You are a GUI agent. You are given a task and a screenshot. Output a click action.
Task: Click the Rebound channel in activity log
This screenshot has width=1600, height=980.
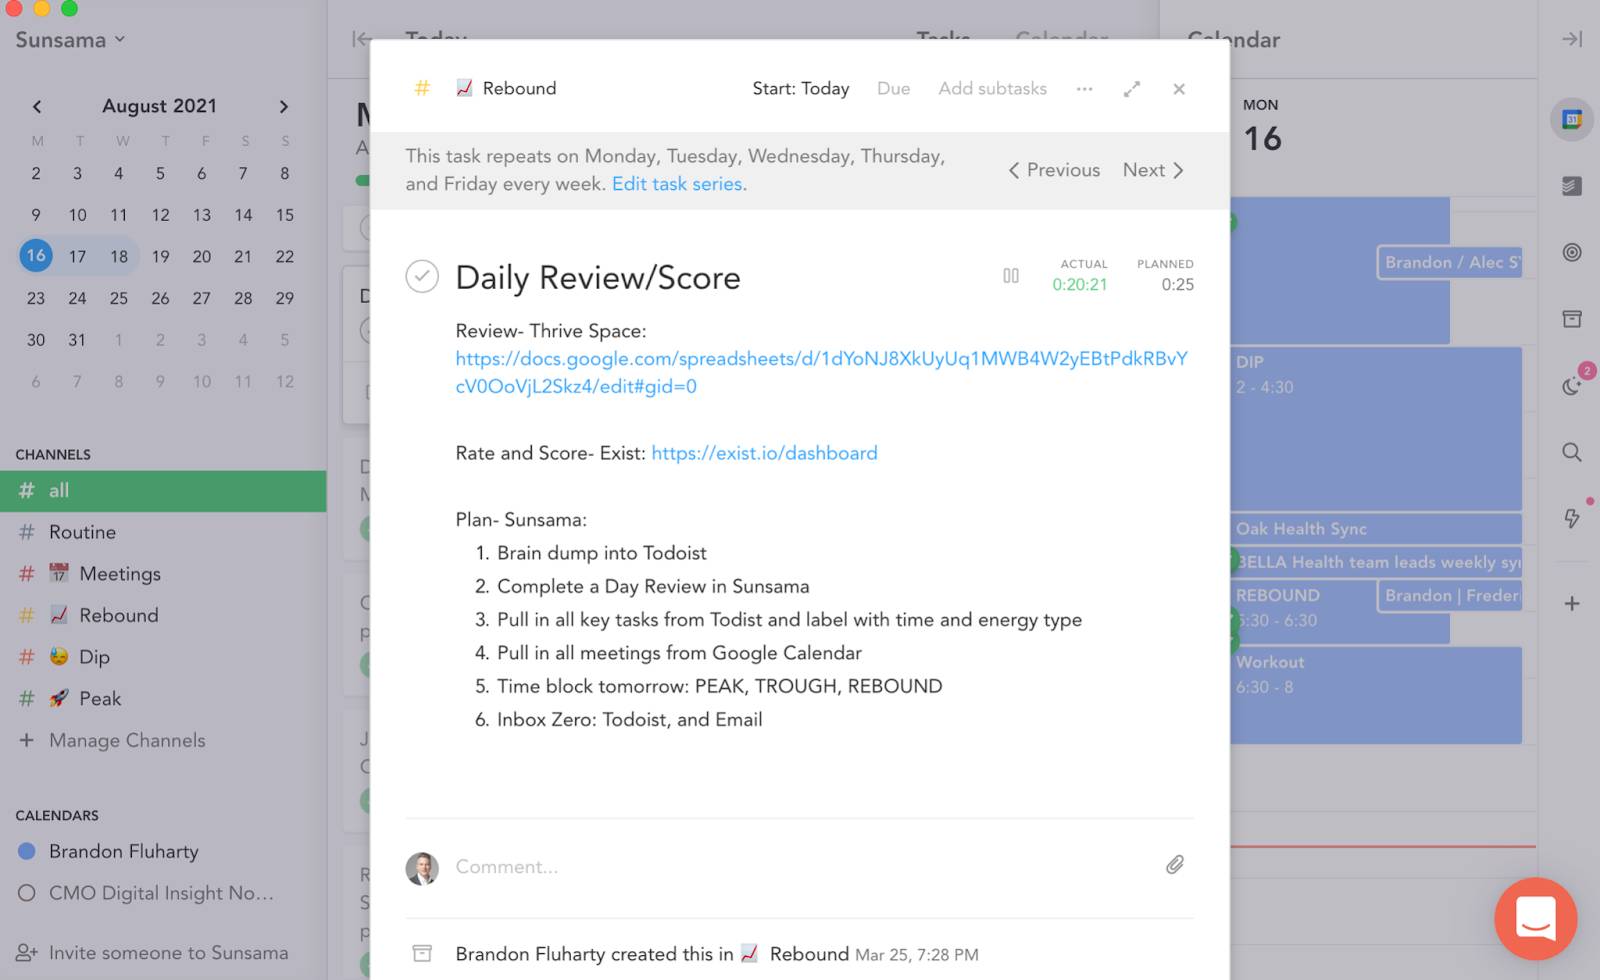click(795, 954)
